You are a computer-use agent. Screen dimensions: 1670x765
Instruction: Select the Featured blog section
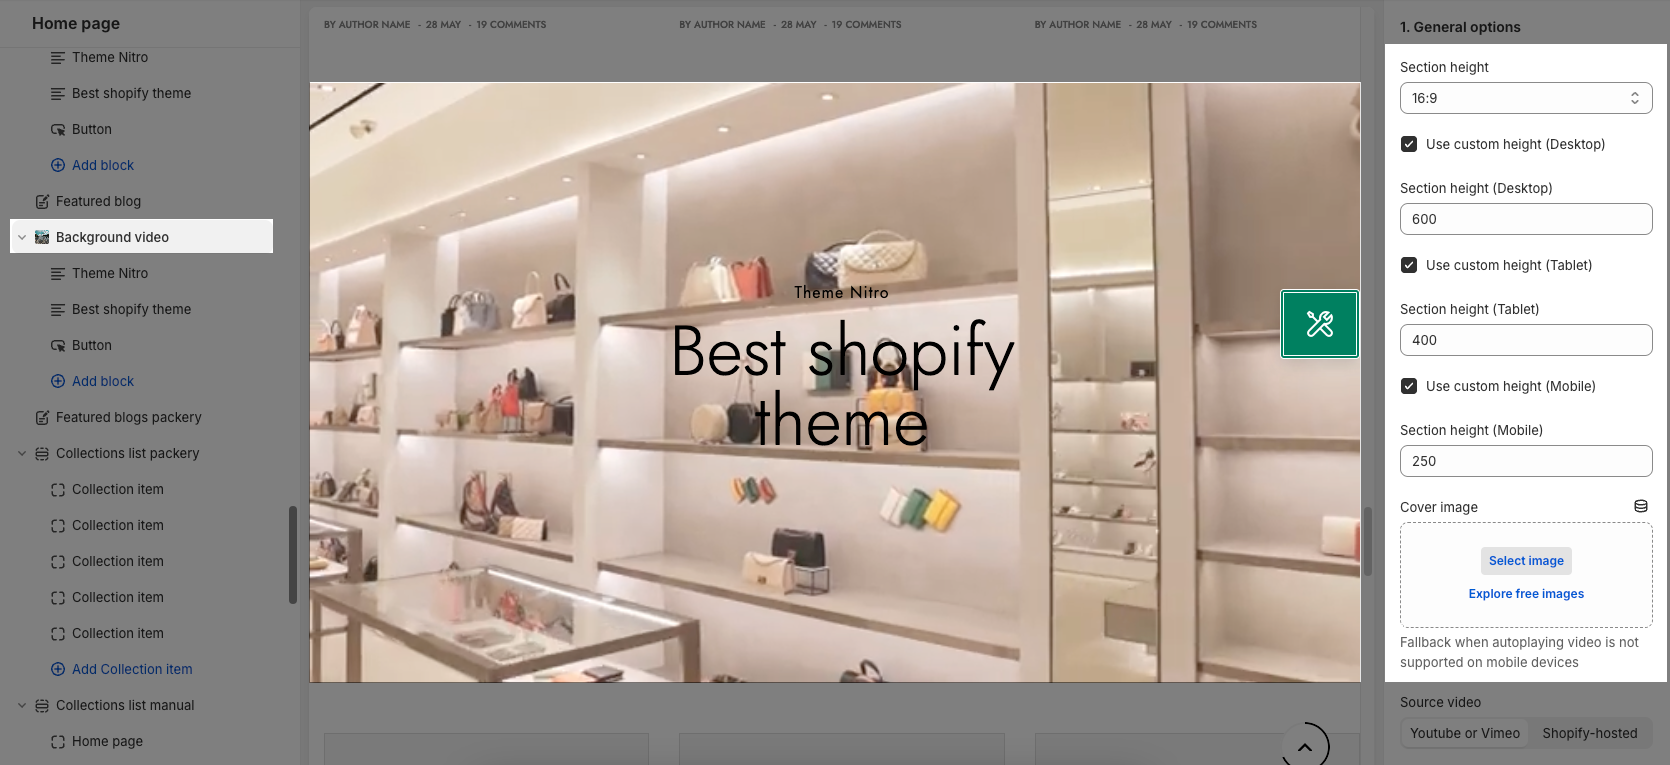98,202
